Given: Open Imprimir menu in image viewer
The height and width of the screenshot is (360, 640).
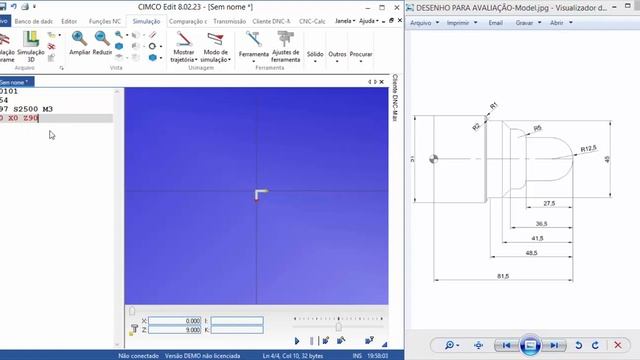Looking at the screenshot, I should (462, 23).
